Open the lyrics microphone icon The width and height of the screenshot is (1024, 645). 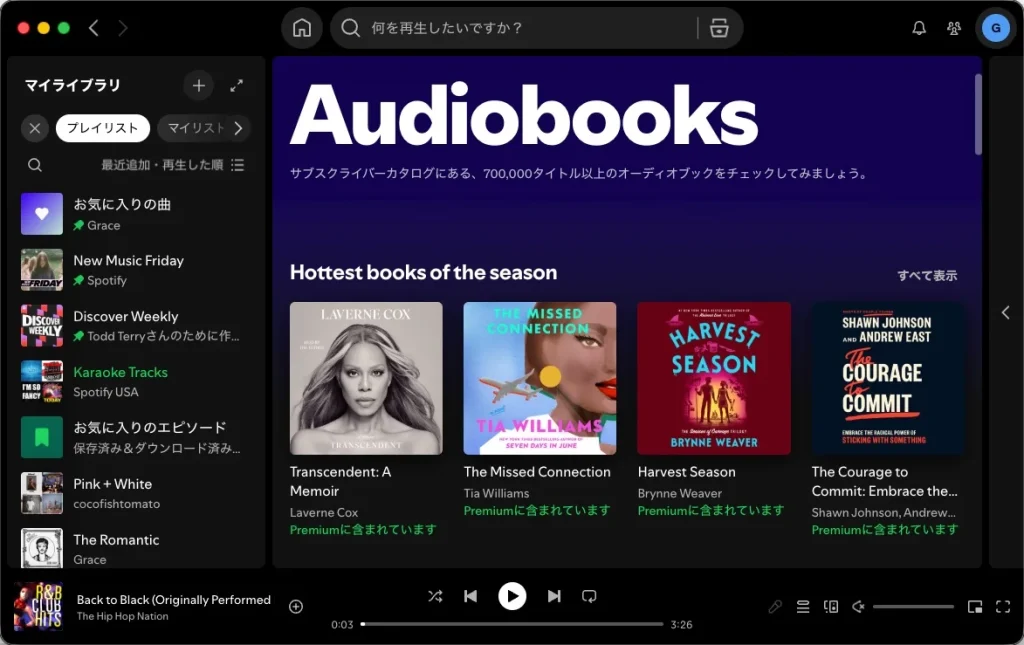(x=775, y=606)
